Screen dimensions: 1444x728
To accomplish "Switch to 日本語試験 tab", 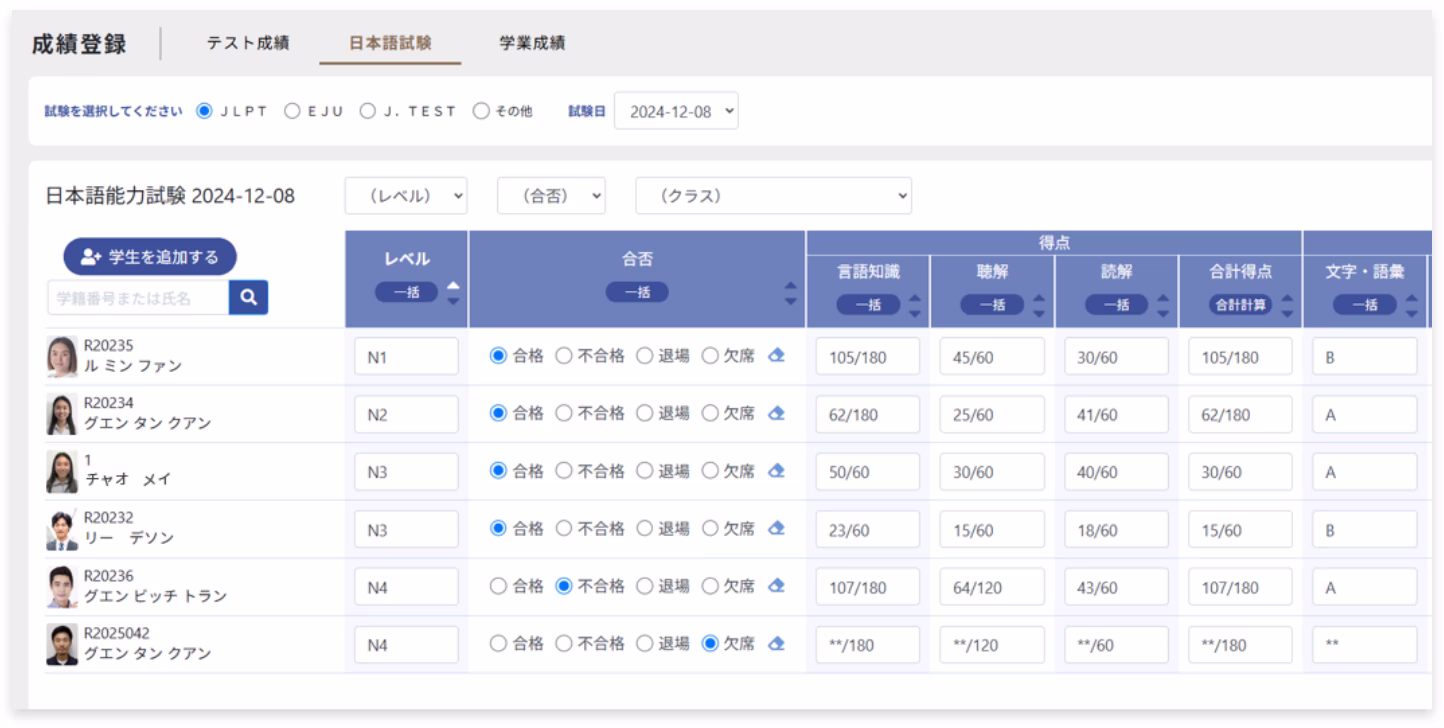I will pos(390,43).
